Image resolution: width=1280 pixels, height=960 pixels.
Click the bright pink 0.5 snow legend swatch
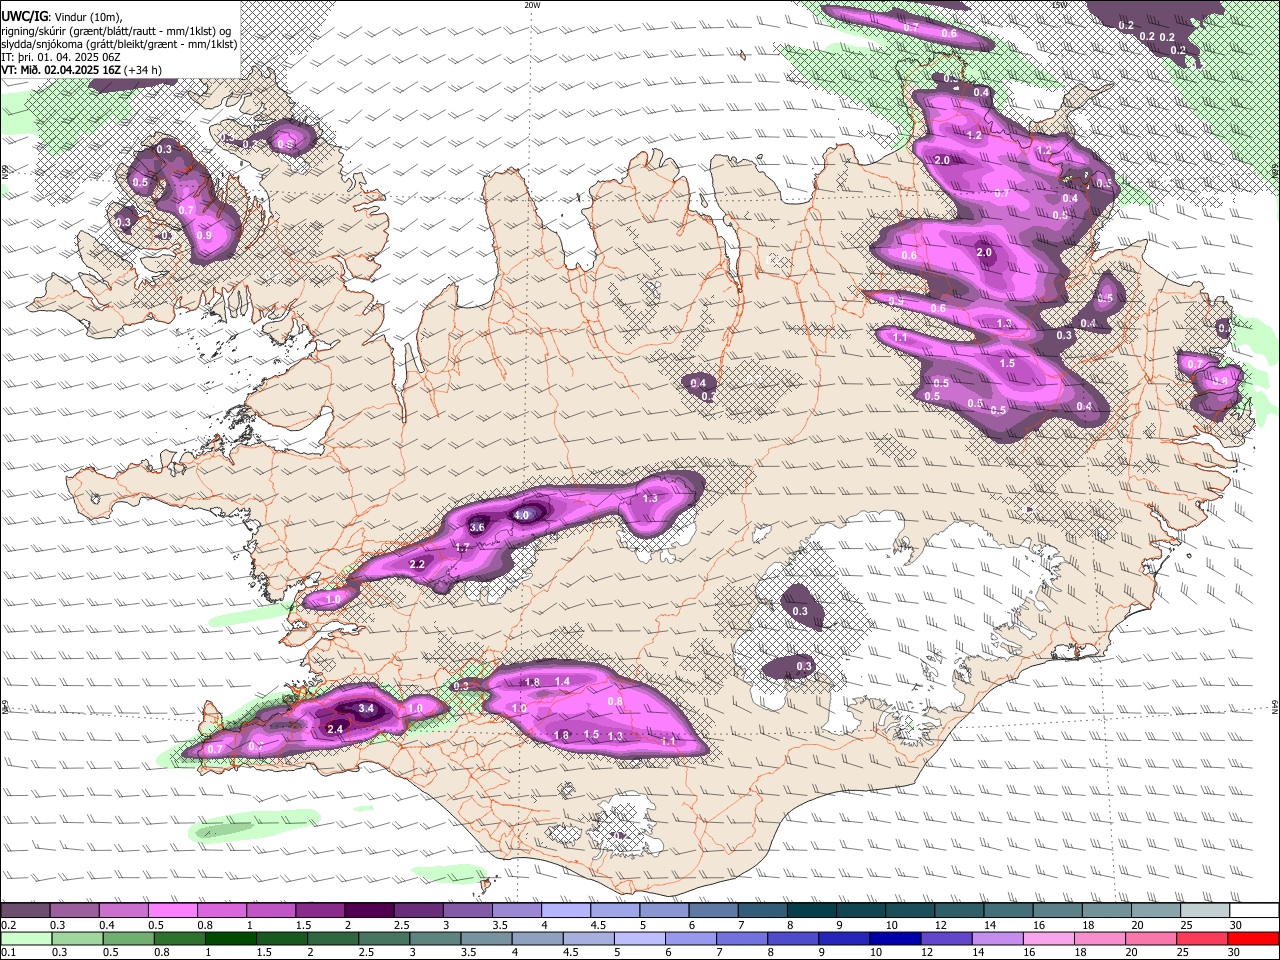click(173, 910)
